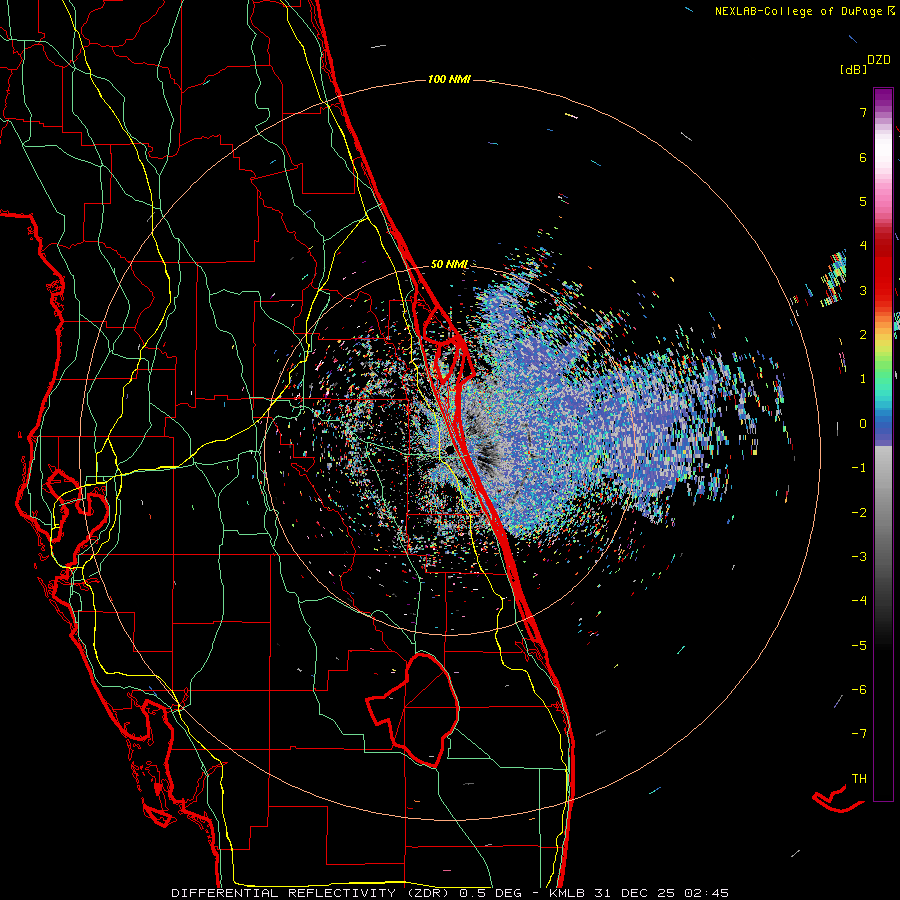Click the -5 value on the color scale
This screenshot has height=900, width=900.
coord(859,646)
